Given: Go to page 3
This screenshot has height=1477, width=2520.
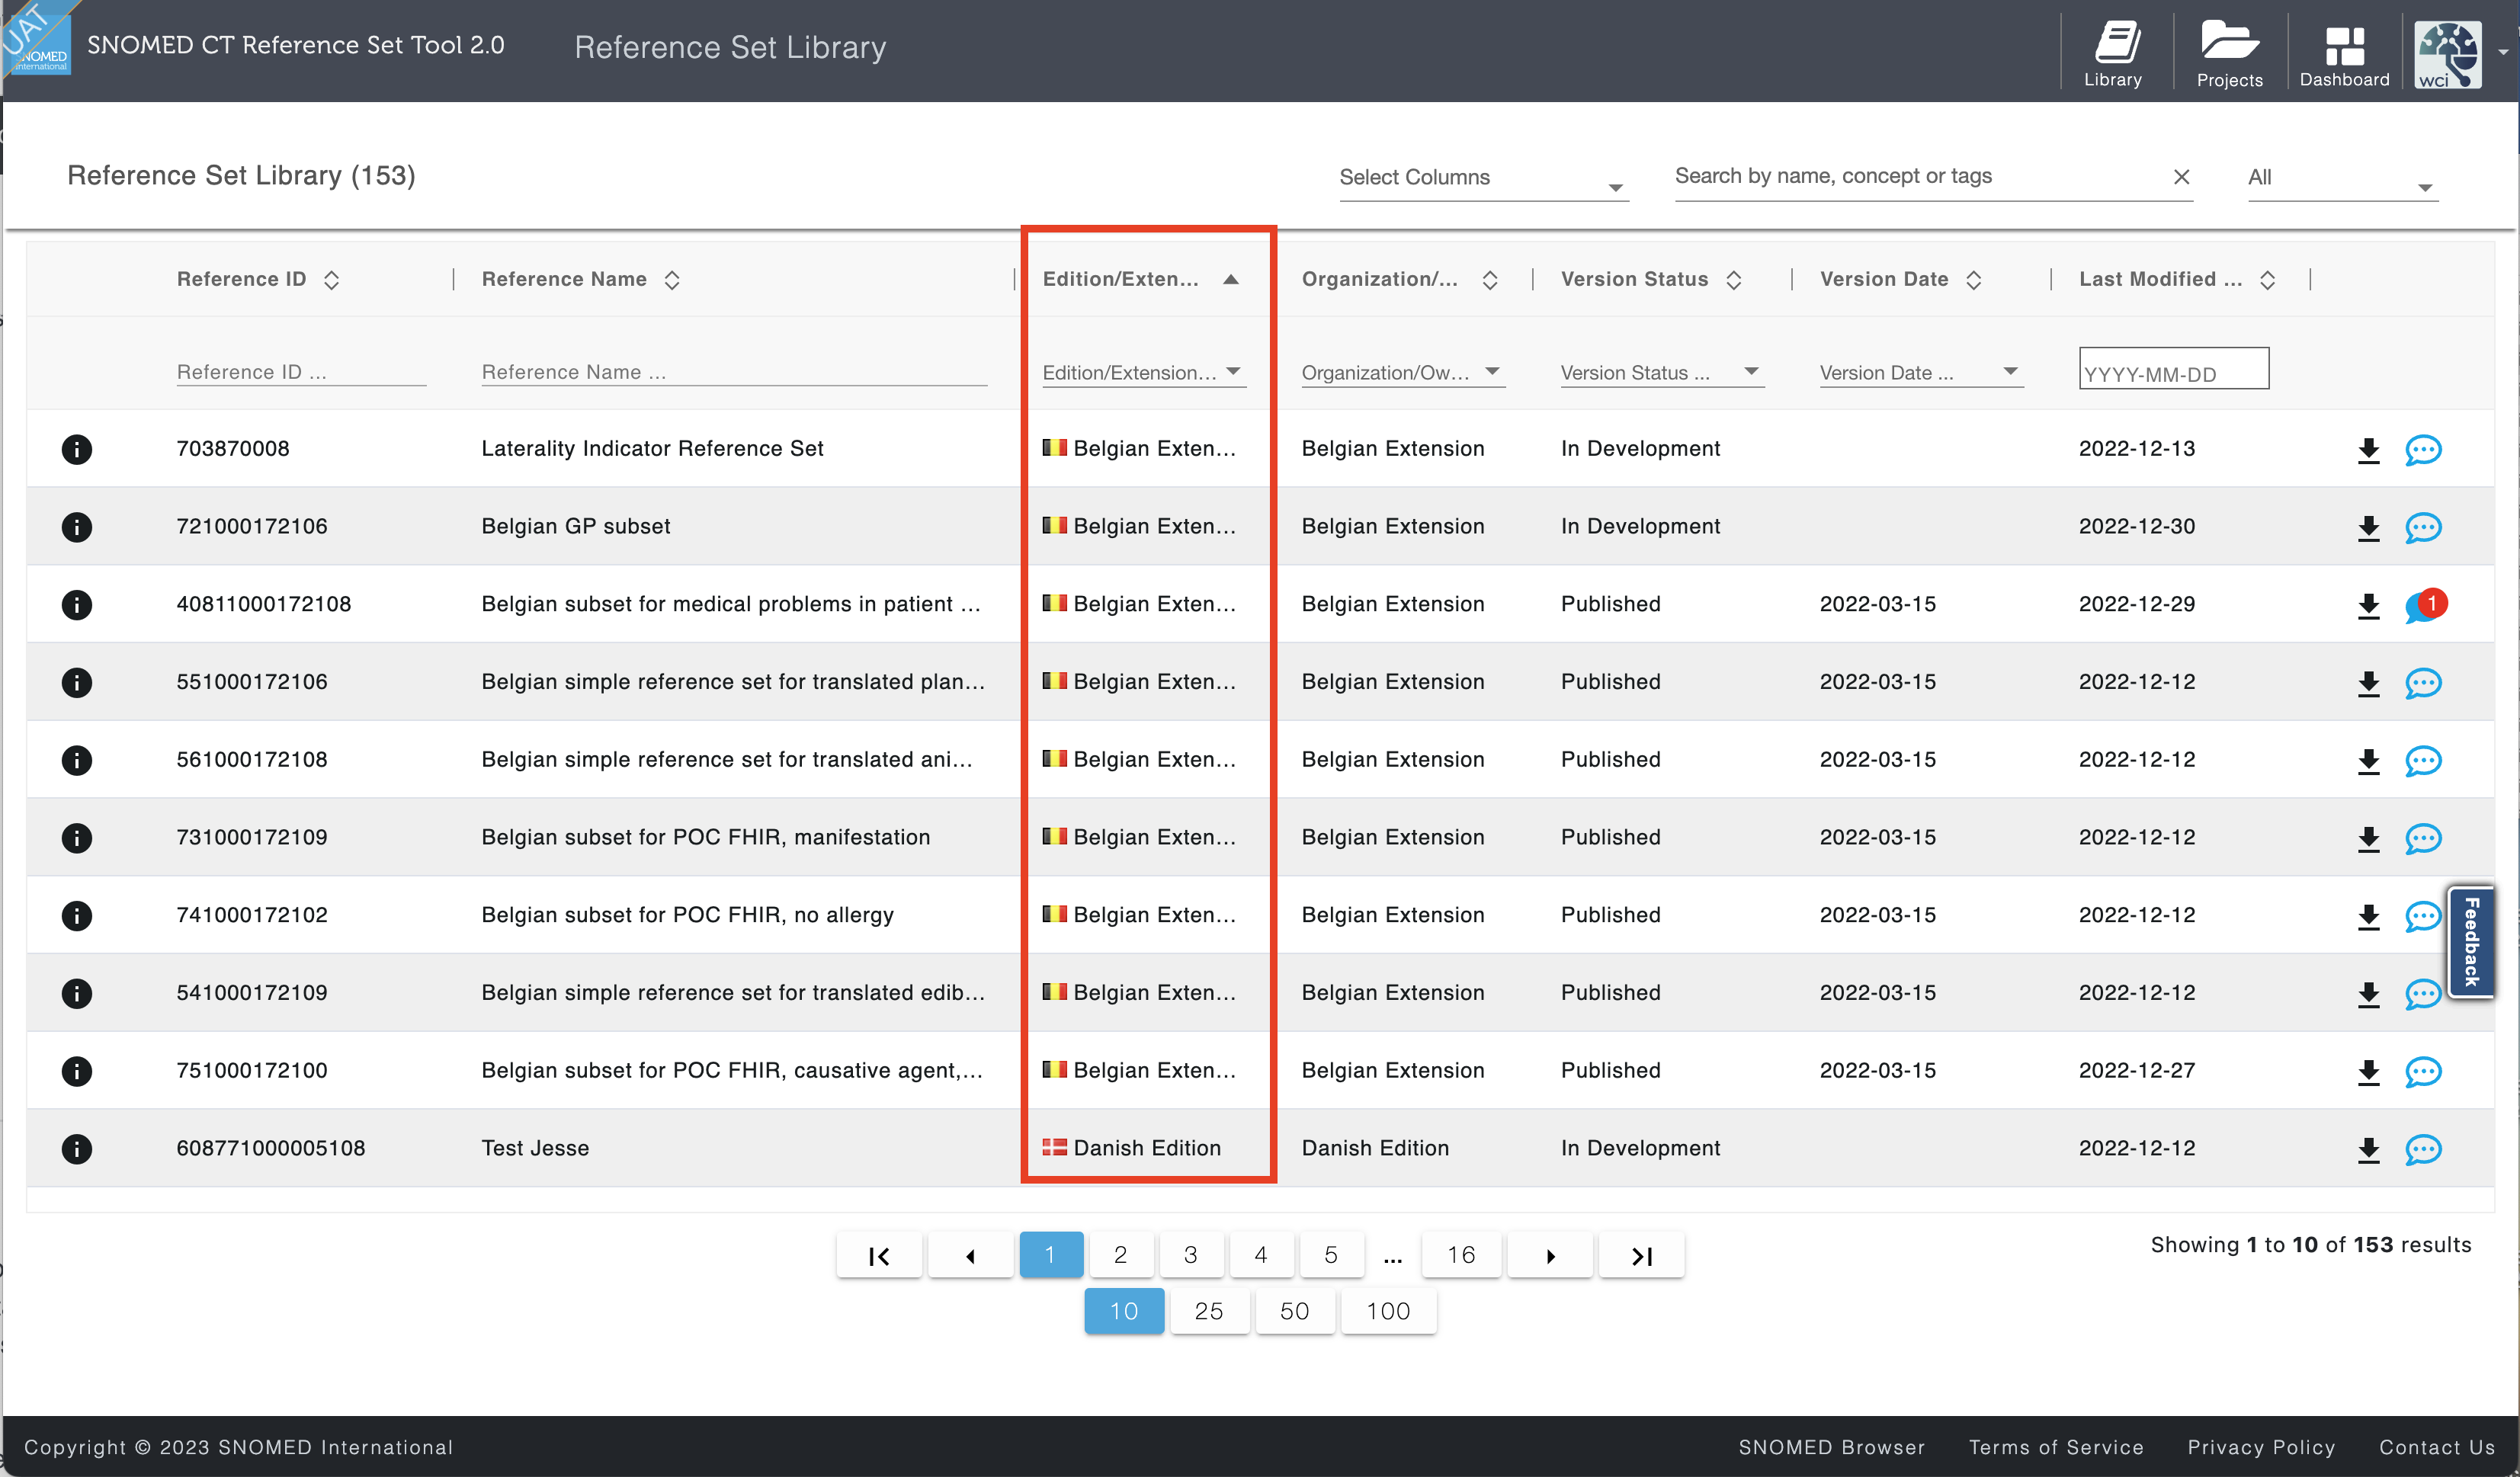Looking at the screenshot, I should [x=1190, y=1255].
